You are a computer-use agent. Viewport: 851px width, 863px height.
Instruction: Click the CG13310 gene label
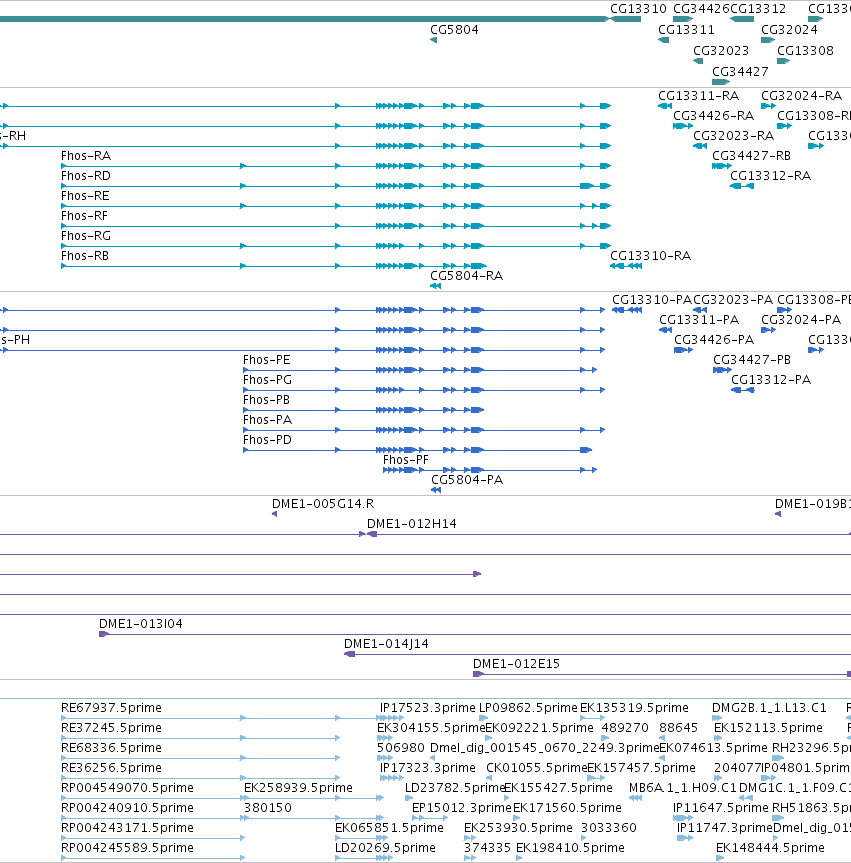[638, 9]
